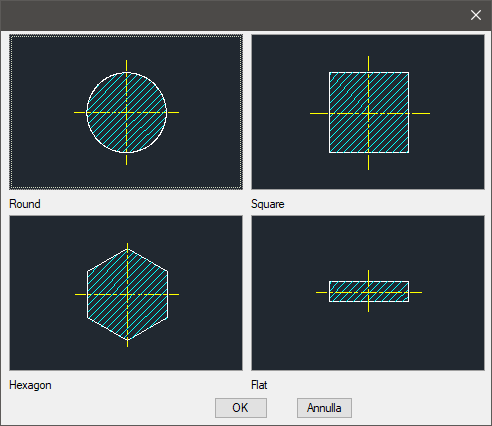Image resolution: width=492 pixels, height=426 pixels.
Task: Click the center crosshair of the square
Action: (368, 114)
